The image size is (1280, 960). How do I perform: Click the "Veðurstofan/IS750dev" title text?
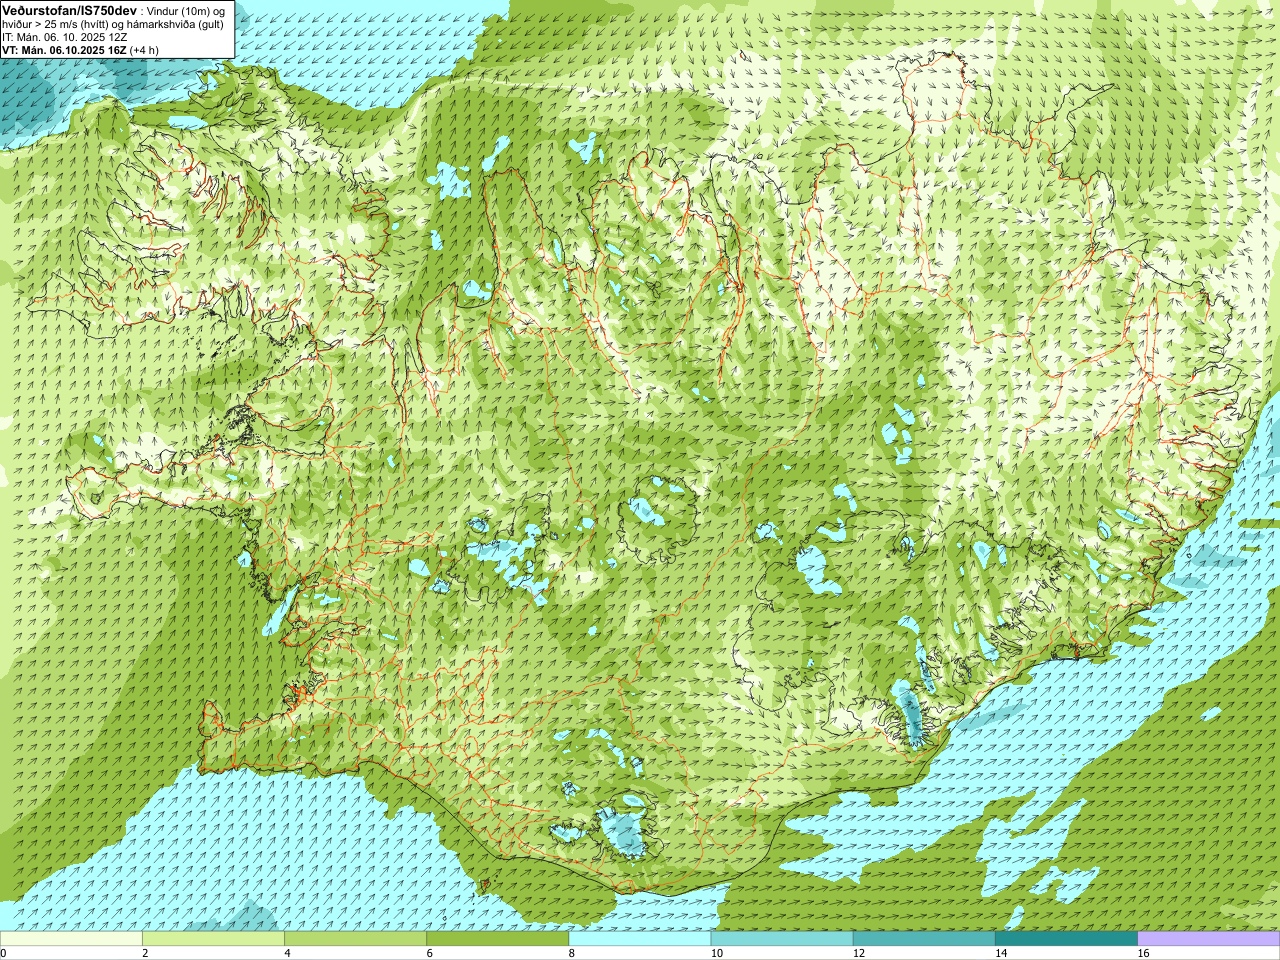pos(69,9)
